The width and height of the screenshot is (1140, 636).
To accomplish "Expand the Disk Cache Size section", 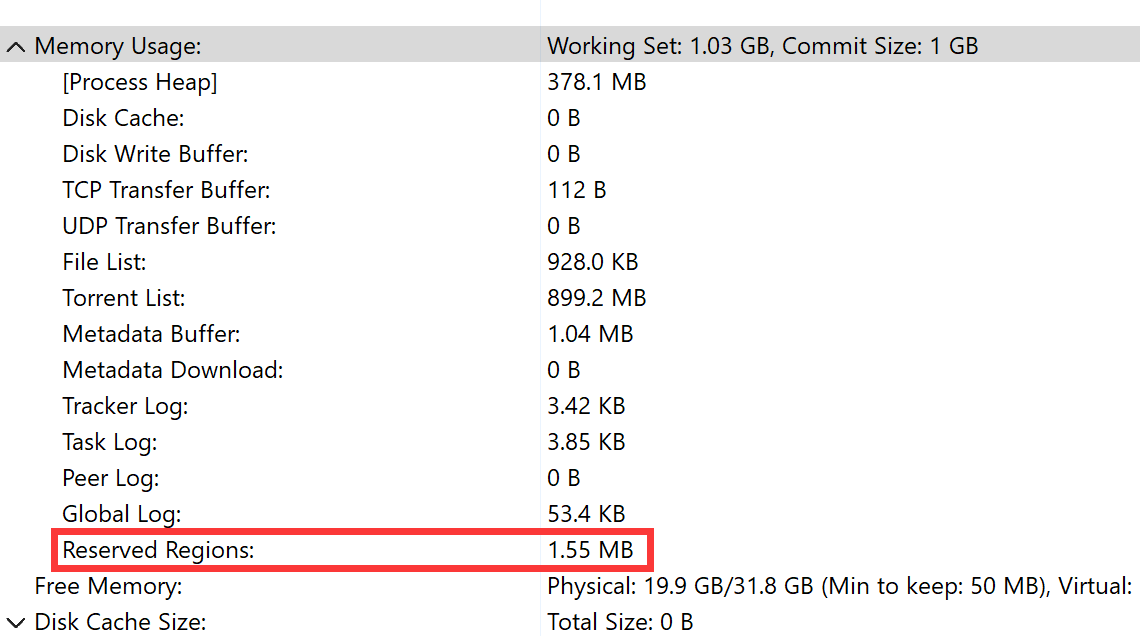I will pyautogui.click(x=16, y=623).
